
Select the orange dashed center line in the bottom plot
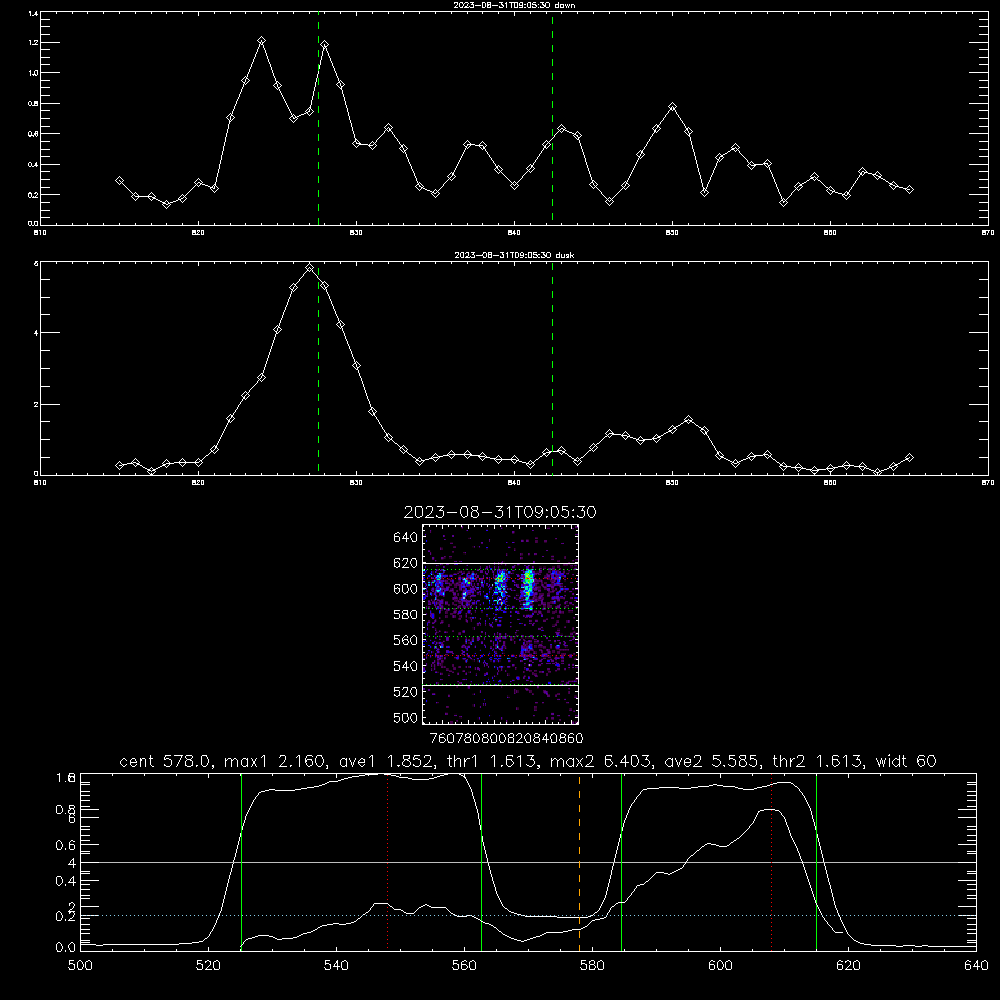(579, 862)
